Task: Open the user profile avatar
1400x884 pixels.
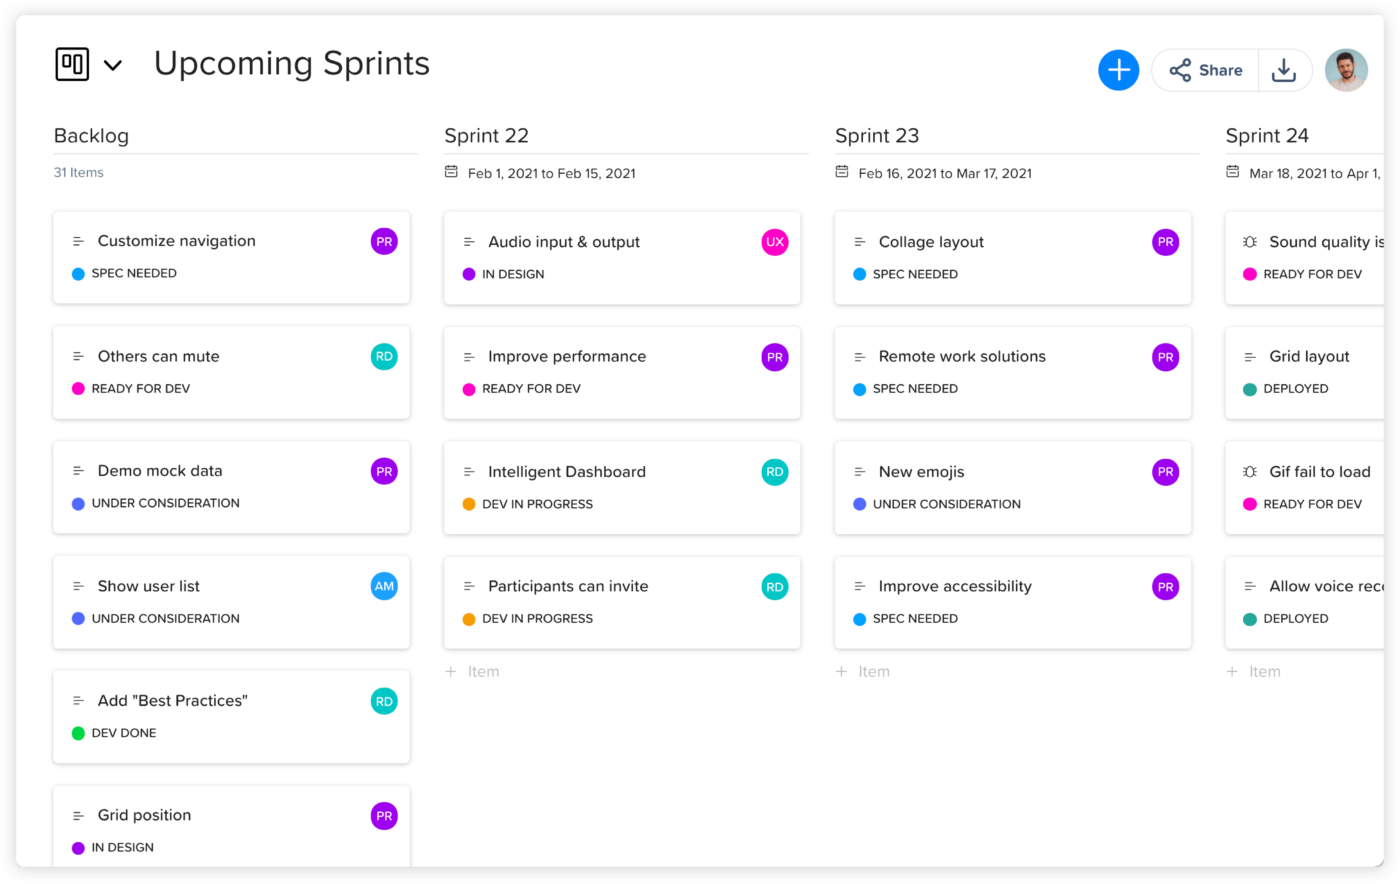Action: click(x=1346, y=70)
